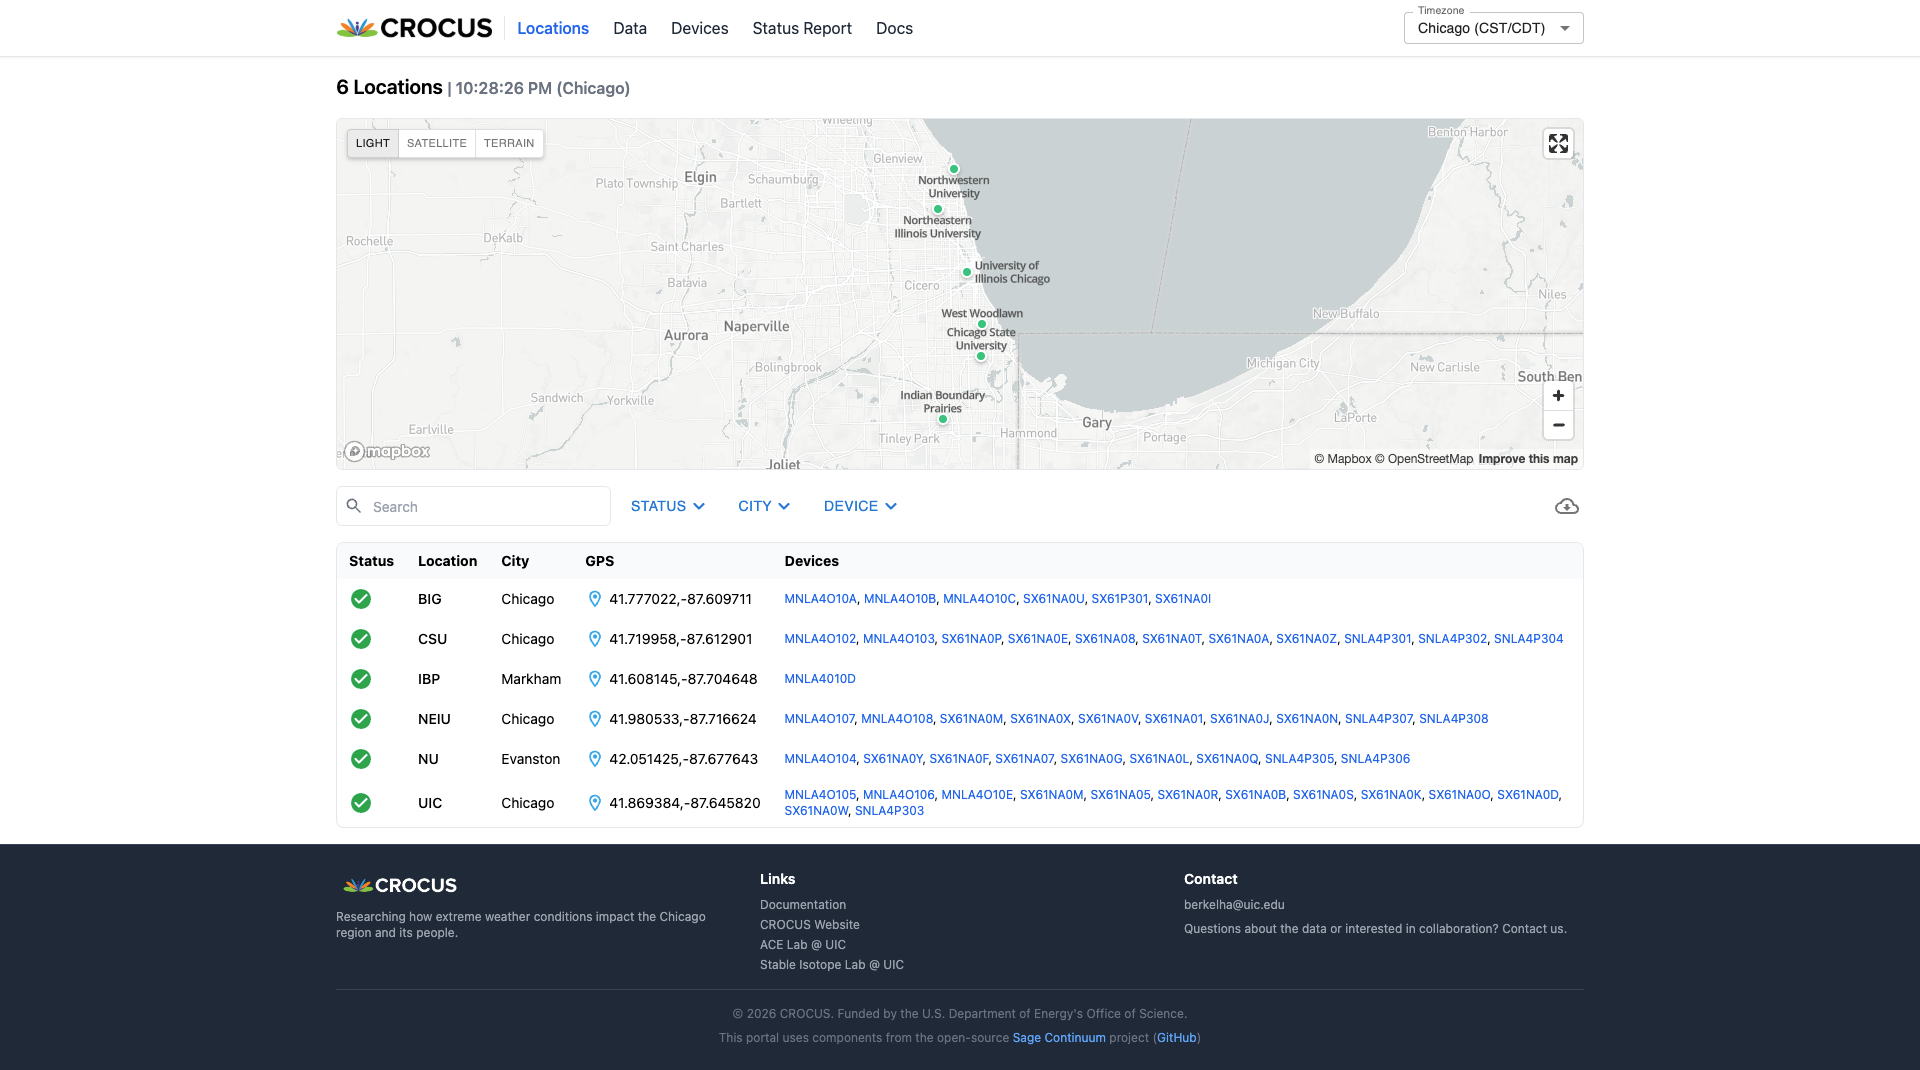Open the MNLA4O10A device link
This screenshot has width=1920, height=1070.
[820, 599]
